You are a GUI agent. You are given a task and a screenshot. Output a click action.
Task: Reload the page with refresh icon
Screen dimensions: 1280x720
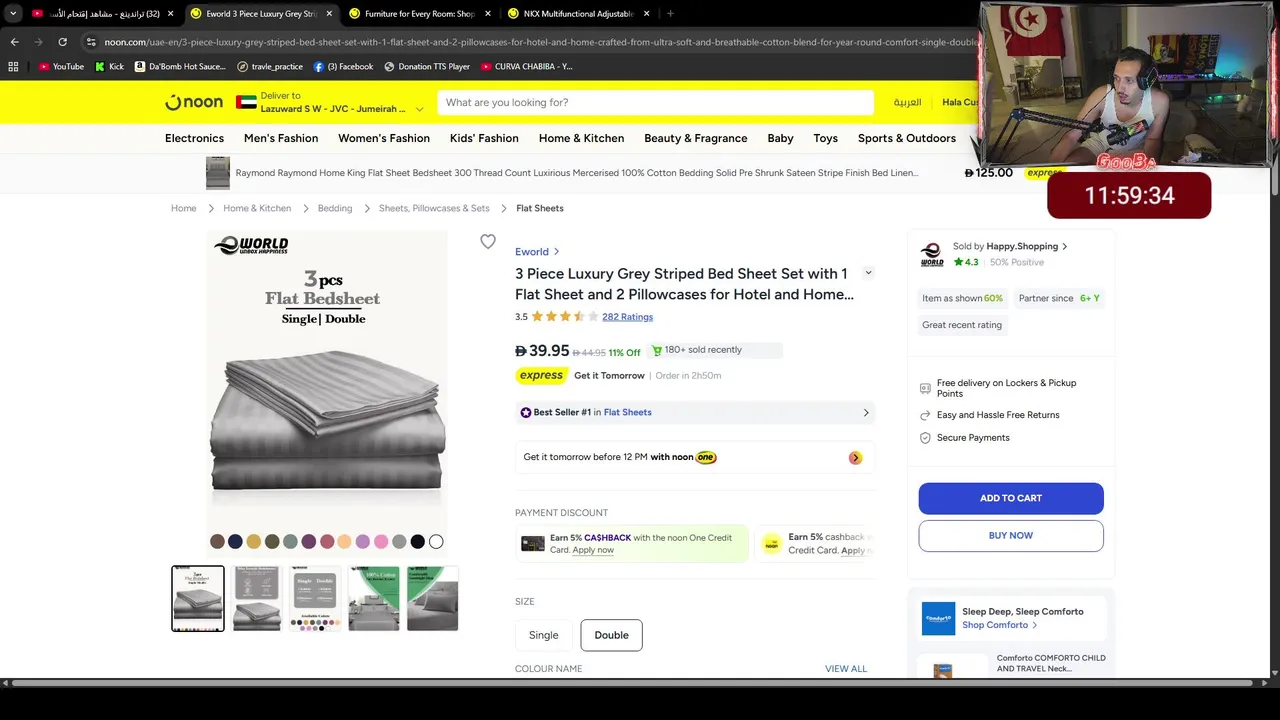click(62, 42)
